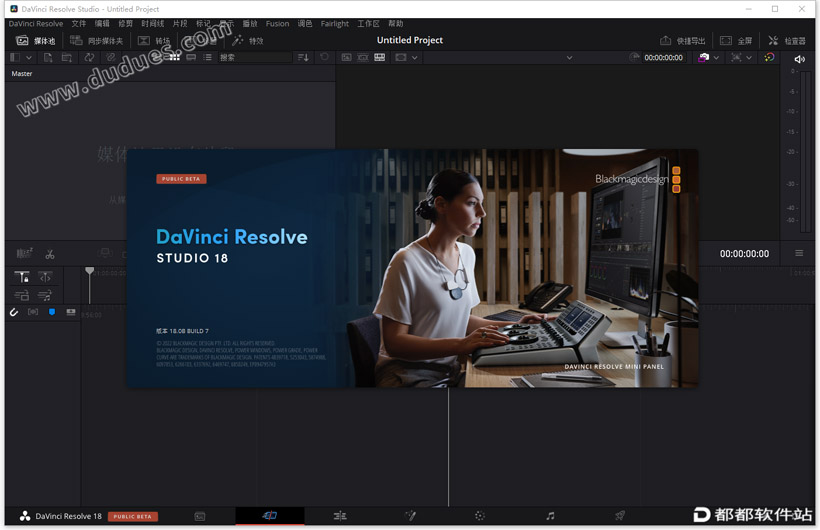Select the Master bin

tap(22, 74)
